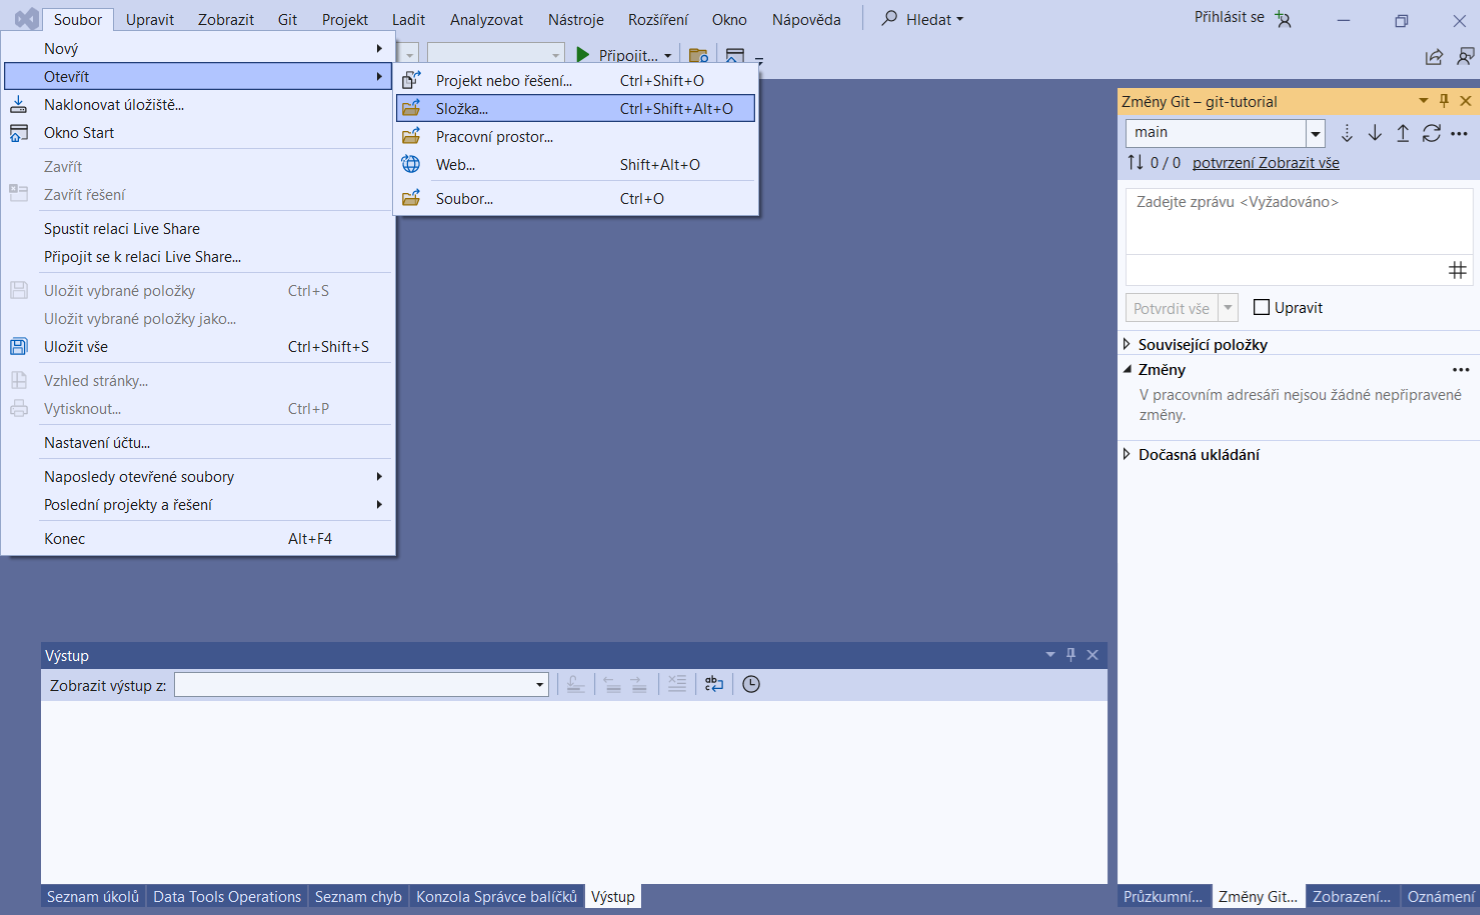Image resolution: width=1480 pixels, height=915 pixels.
Task: Click the Git Pull down-arrow icon
Action: [x=1375, y=133]
